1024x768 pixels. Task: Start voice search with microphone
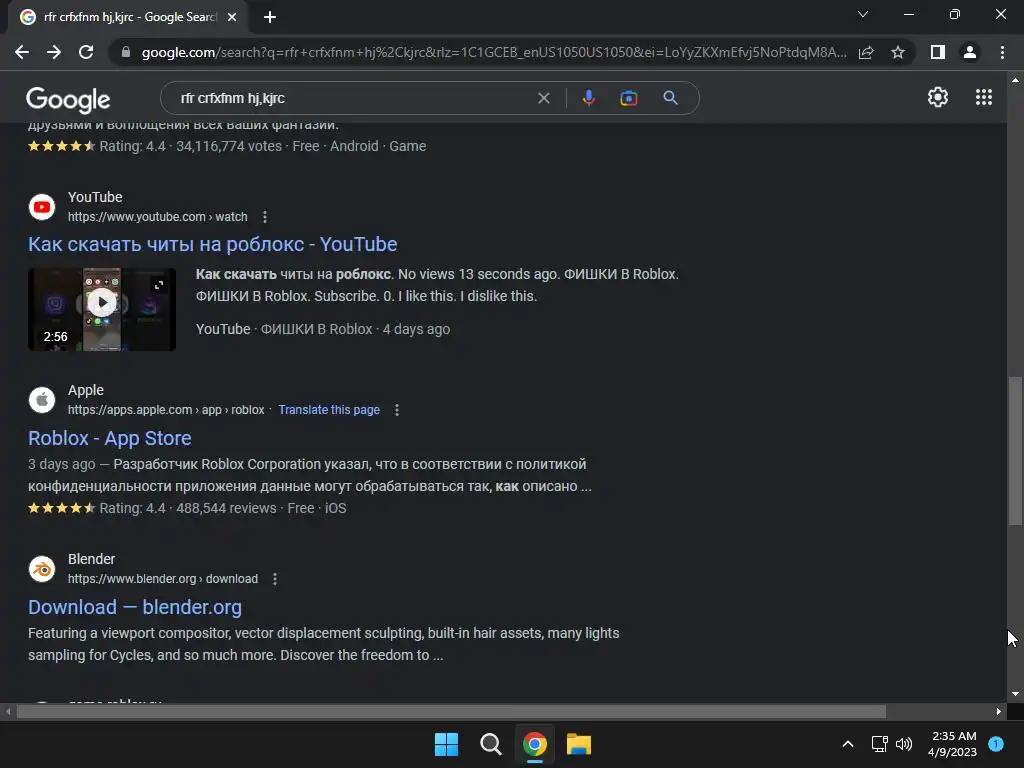[588, 98]
